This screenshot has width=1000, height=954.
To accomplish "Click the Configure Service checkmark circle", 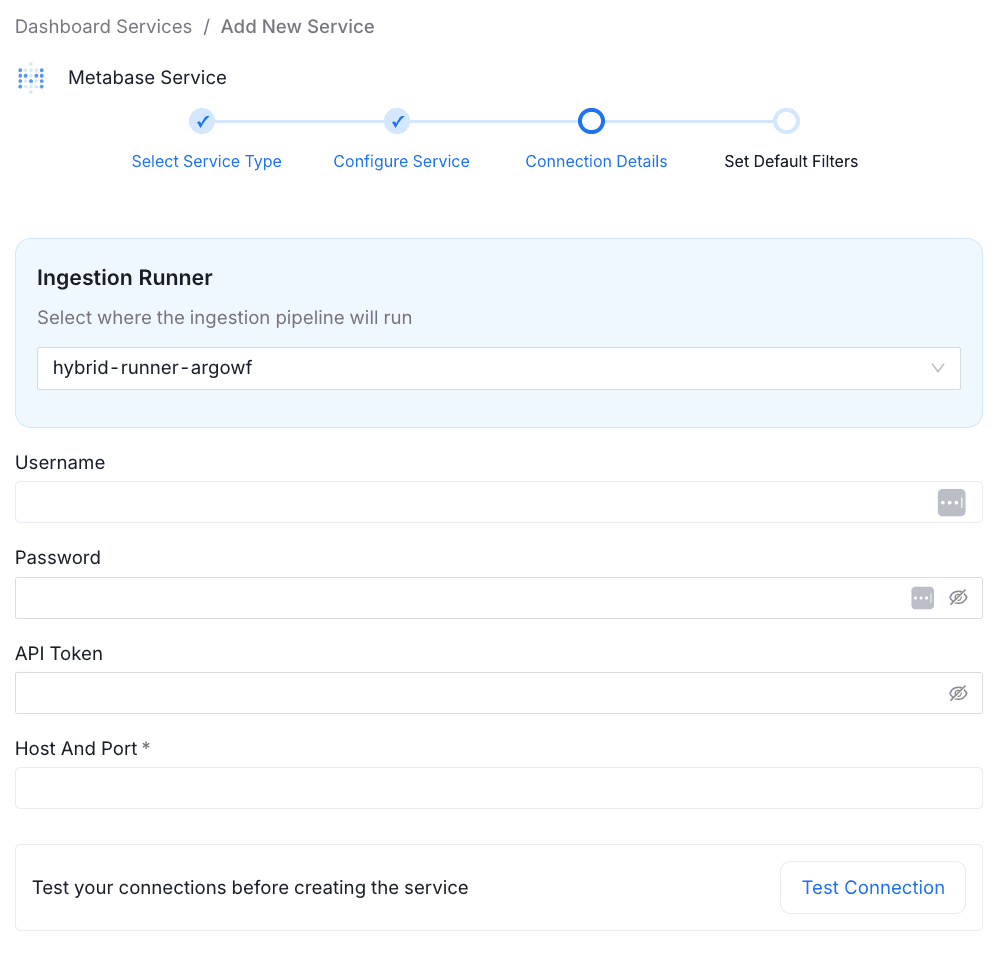I will (x=397, y=121).
